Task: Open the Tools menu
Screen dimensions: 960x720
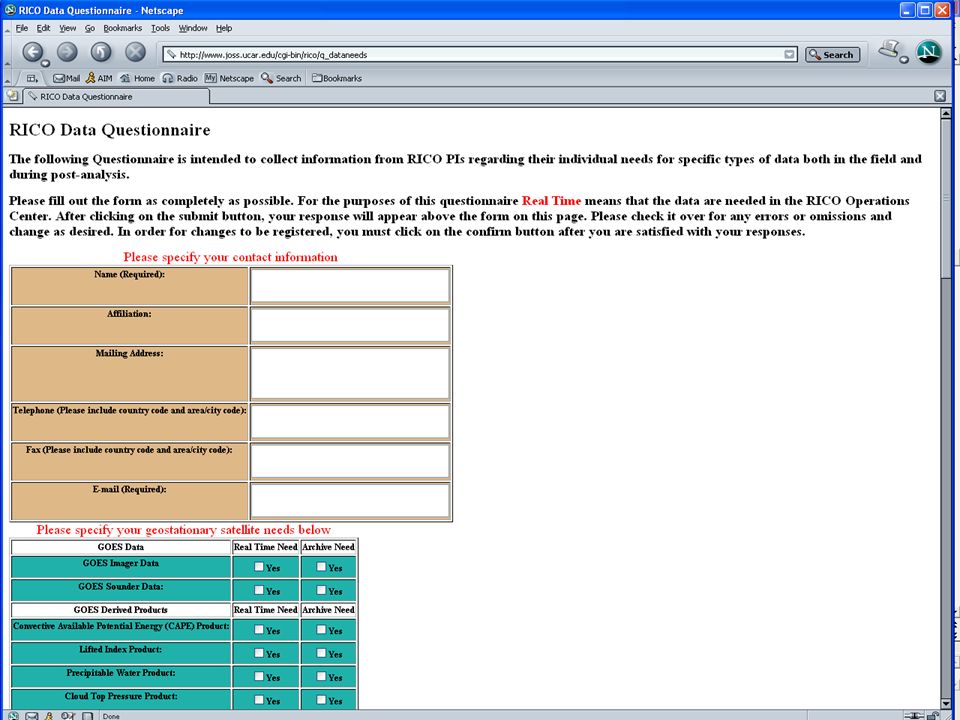Action: [160, 28]
